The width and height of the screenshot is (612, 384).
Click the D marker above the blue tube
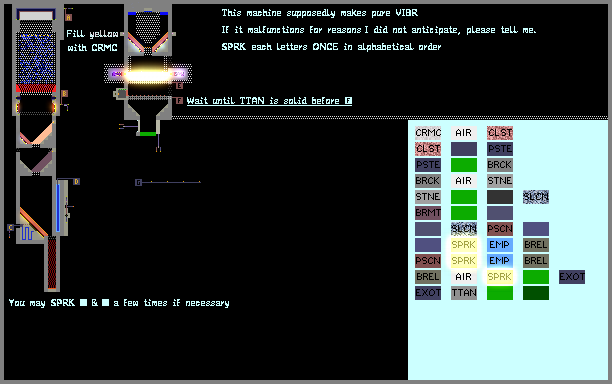click(x=76, y=181)
